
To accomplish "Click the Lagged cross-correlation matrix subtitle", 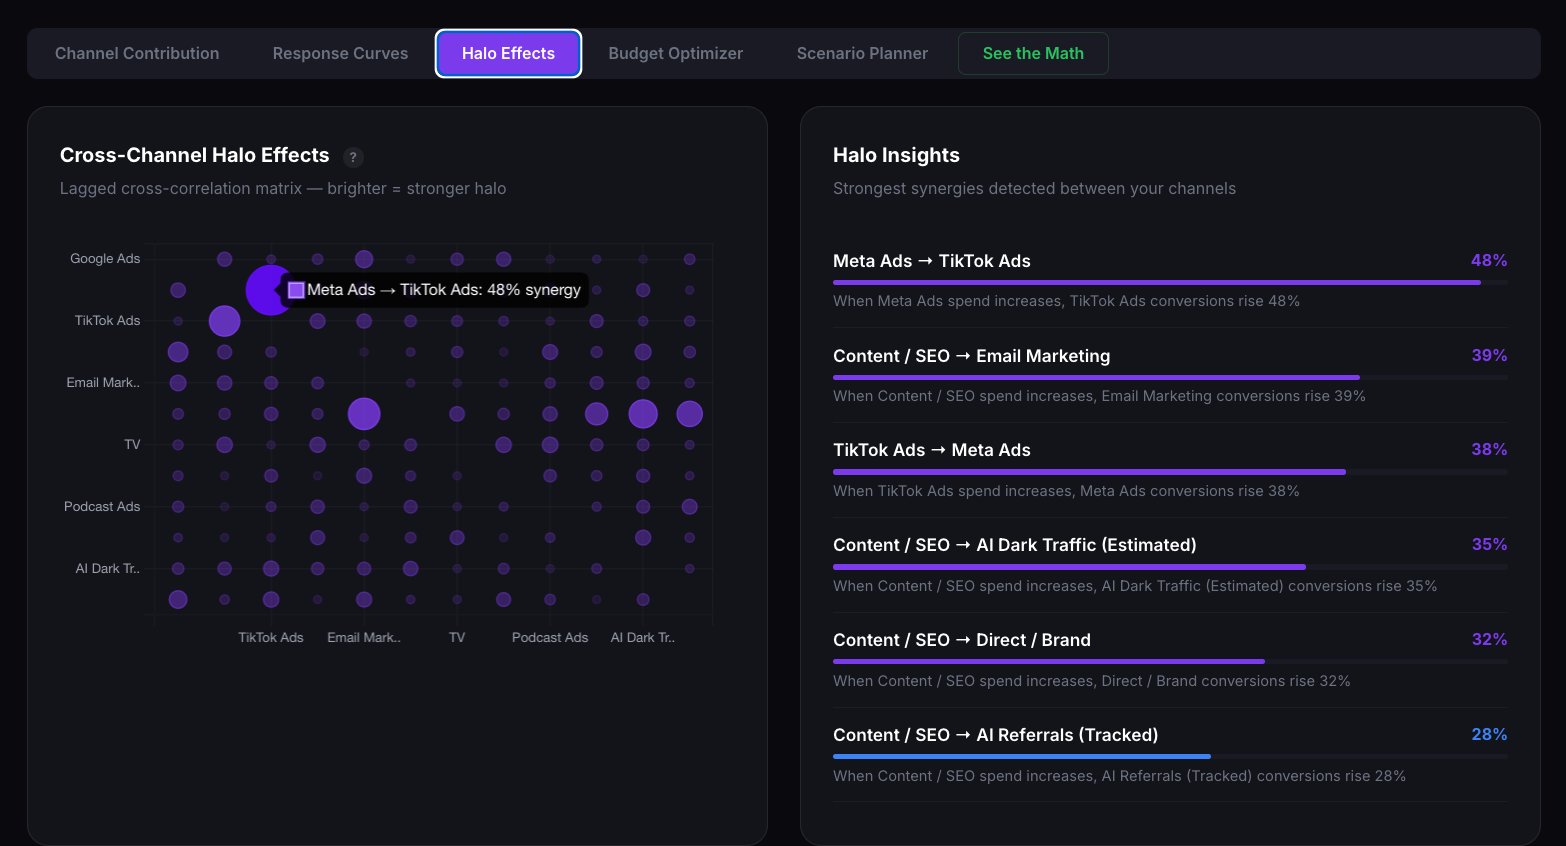I will pos(283,188).
